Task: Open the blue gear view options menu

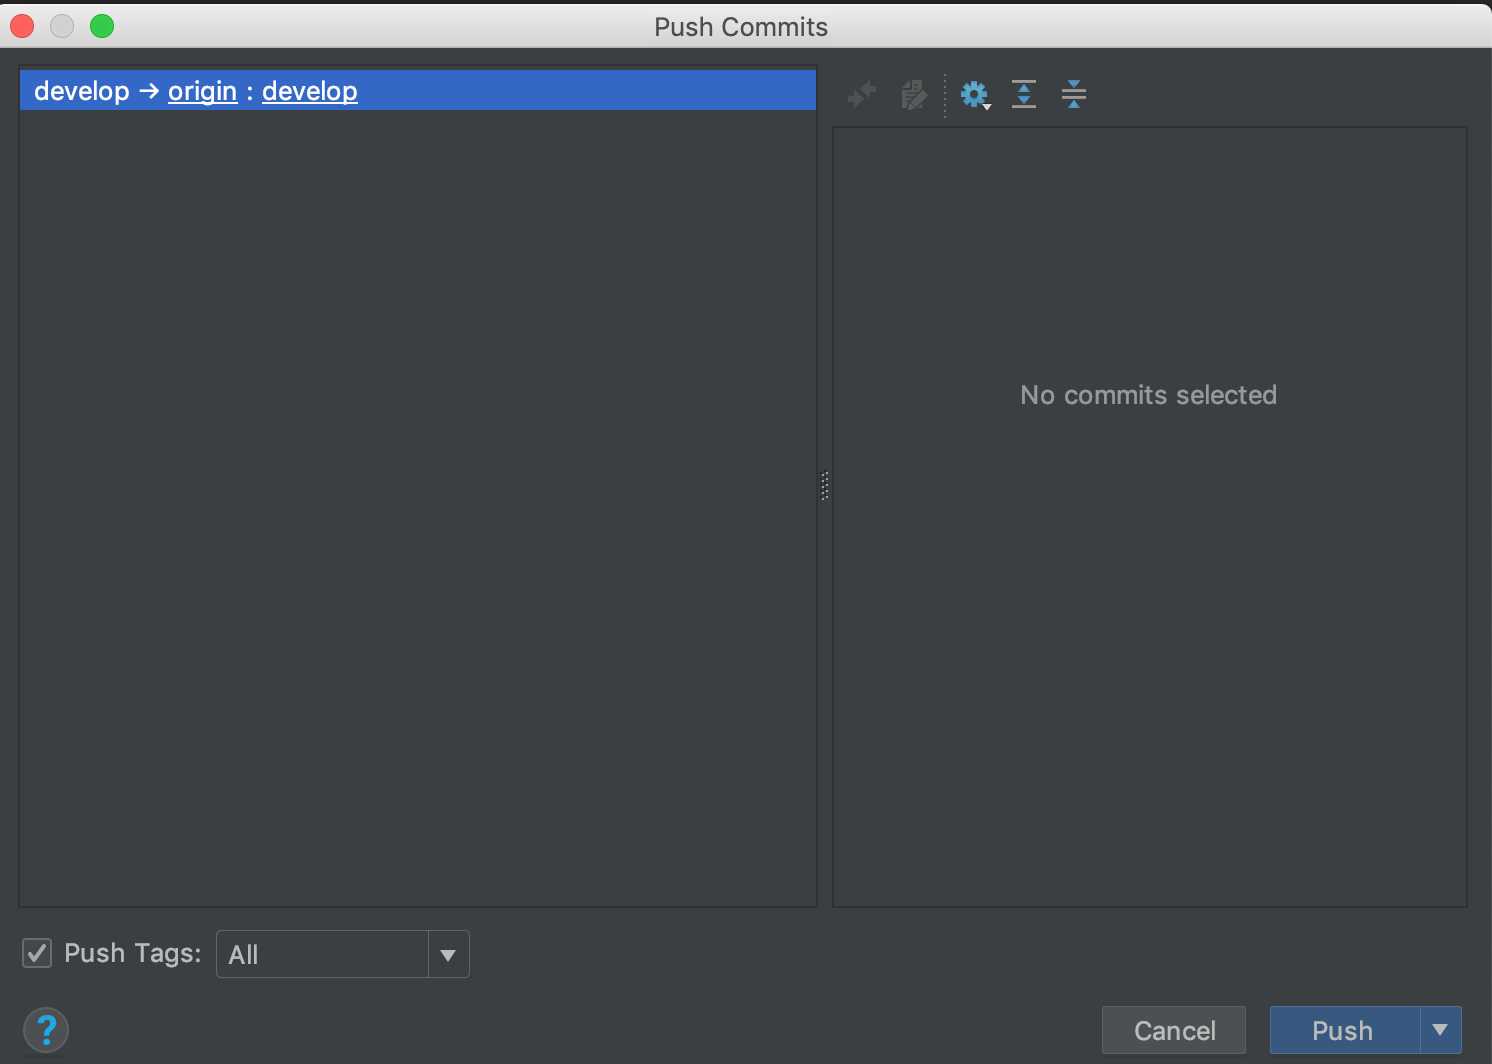Action: click(x=974, y=95)
